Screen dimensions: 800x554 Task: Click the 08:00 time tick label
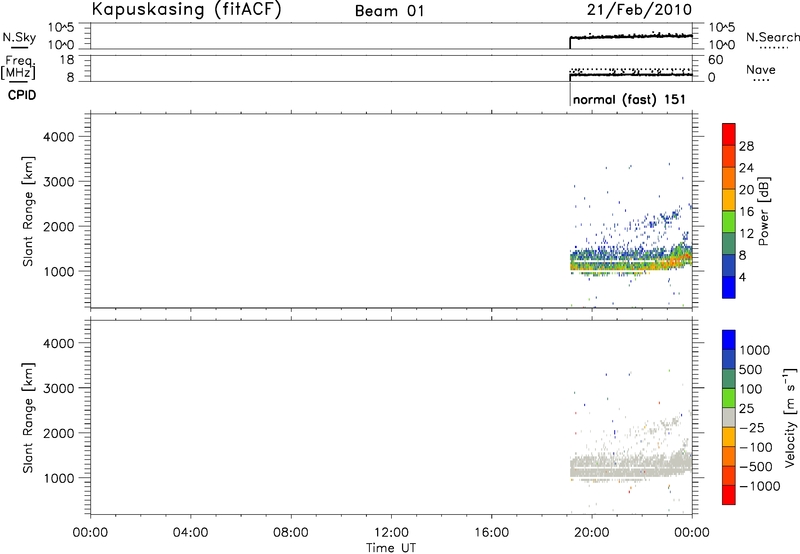click(x=290, y=533)
